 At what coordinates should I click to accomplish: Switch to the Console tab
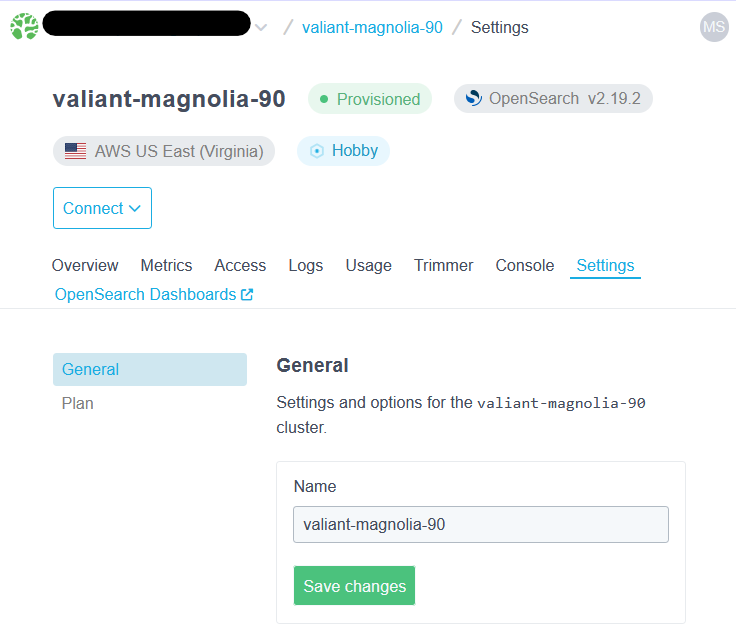point(524,265)
